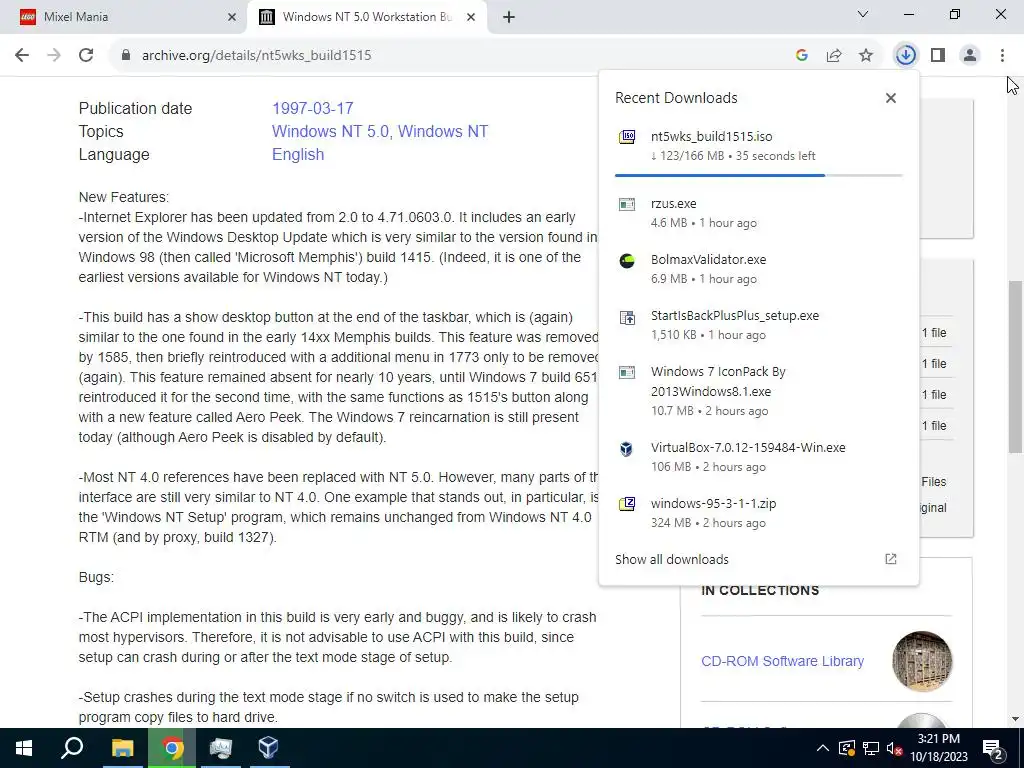
Task: Open the tab search dropdown chevron
Action: click(863, 14)
